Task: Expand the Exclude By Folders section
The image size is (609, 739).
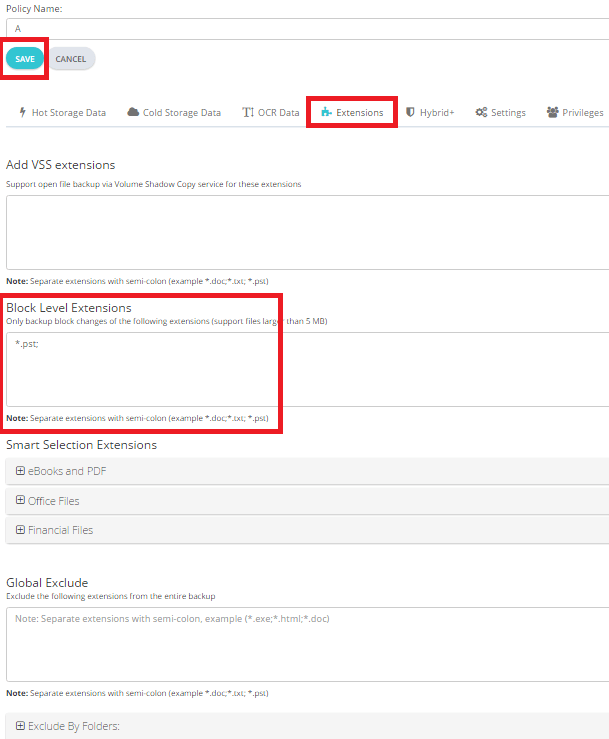Action: click(307, 726)
